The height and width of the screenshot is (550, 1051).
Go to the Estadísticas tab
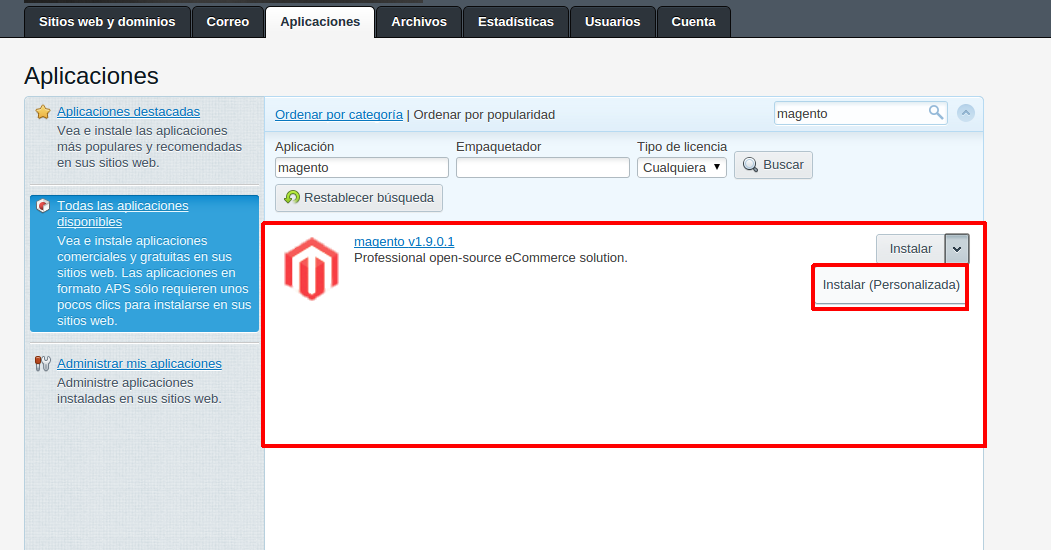[515, 22]
